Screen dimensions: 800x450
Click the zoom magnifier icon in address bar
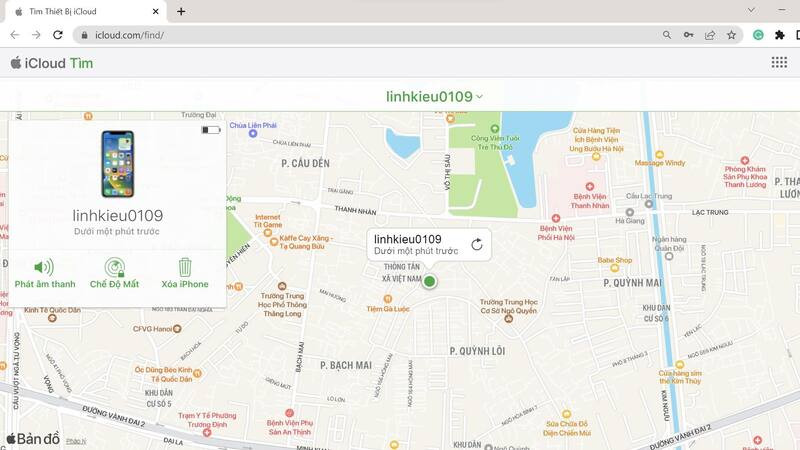coord(666,34)
